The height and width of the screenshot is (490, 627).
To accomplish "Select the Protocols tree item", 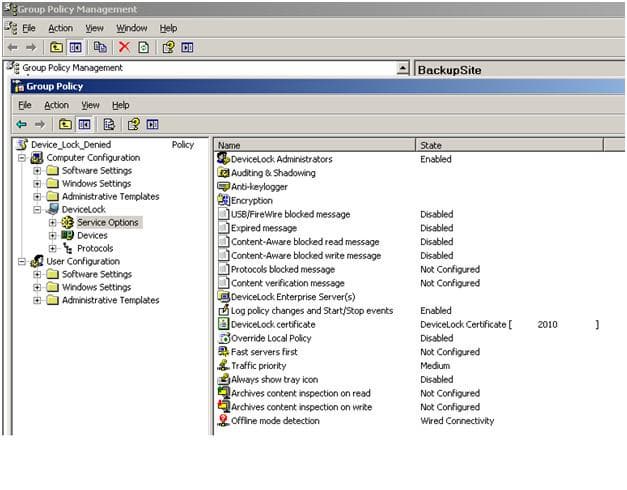I will (x=95, y=248).
